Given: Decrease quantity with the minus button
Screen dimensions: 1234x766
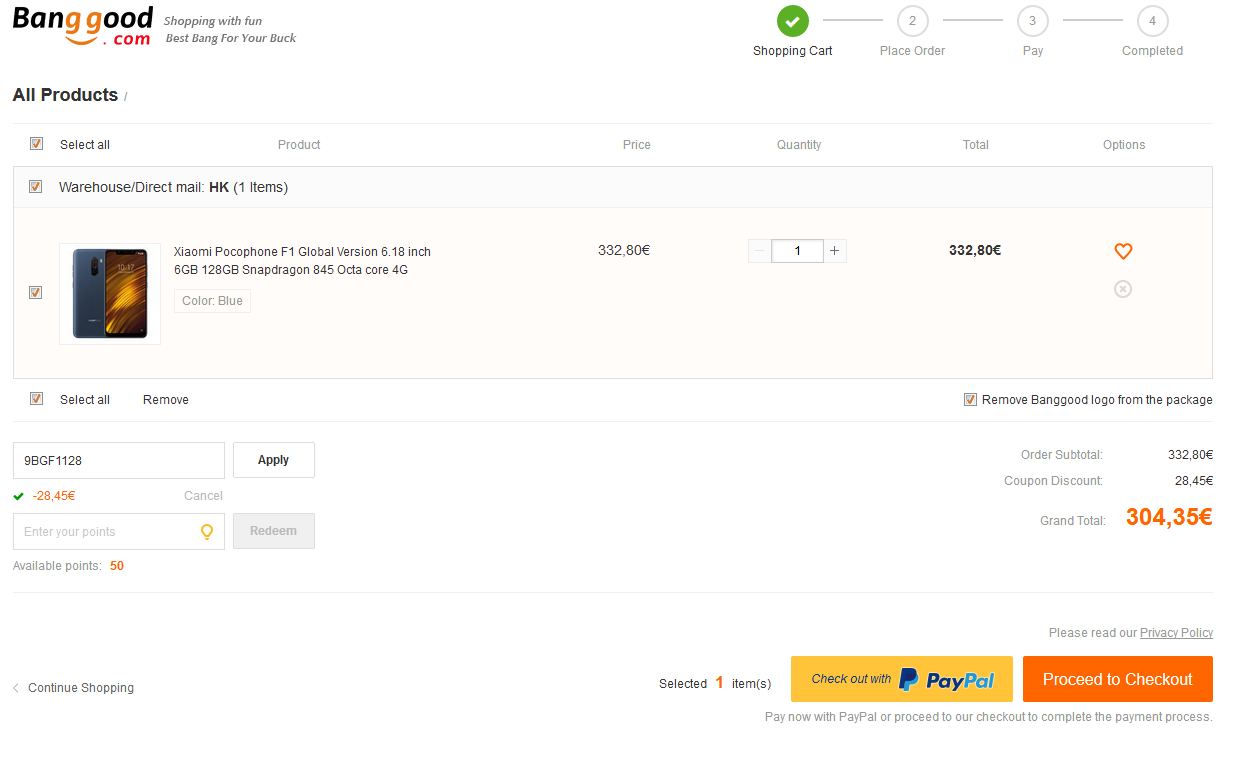Looking at the screenshot, I should (759, 251).
